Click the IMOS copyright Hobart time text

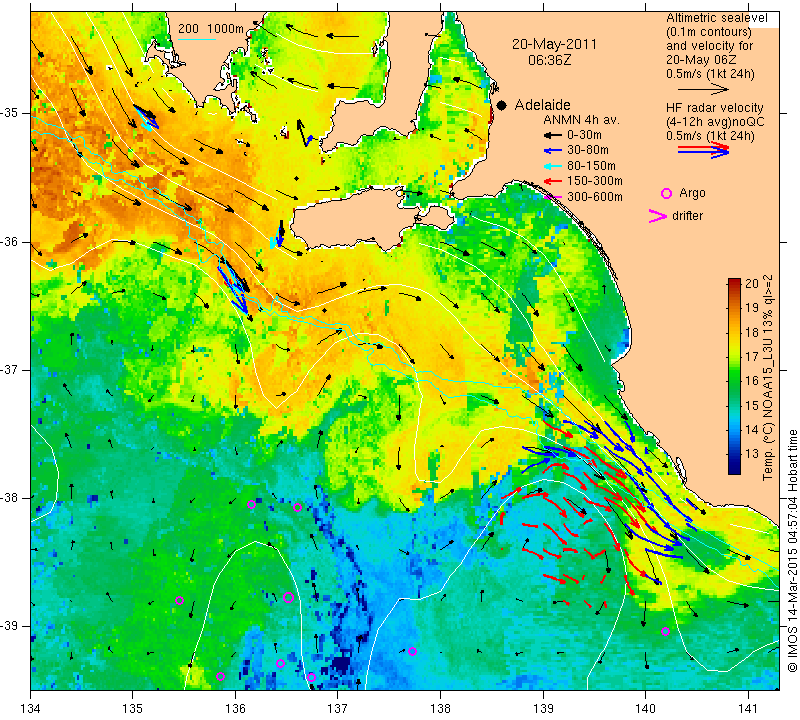pyautogui.click(x=792, y=551)
